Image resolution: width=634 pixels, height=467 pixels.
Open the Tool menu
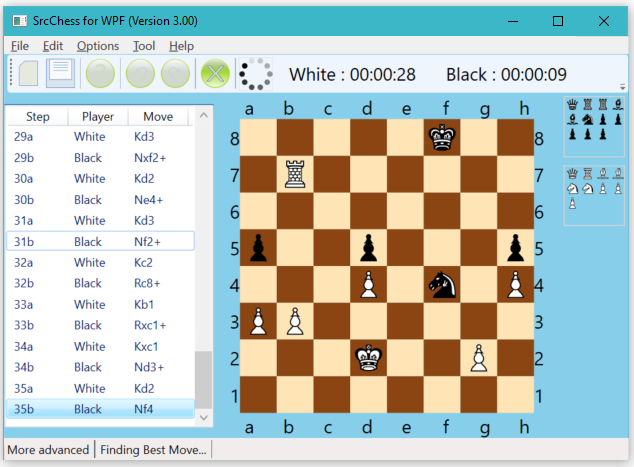(144, 46)
